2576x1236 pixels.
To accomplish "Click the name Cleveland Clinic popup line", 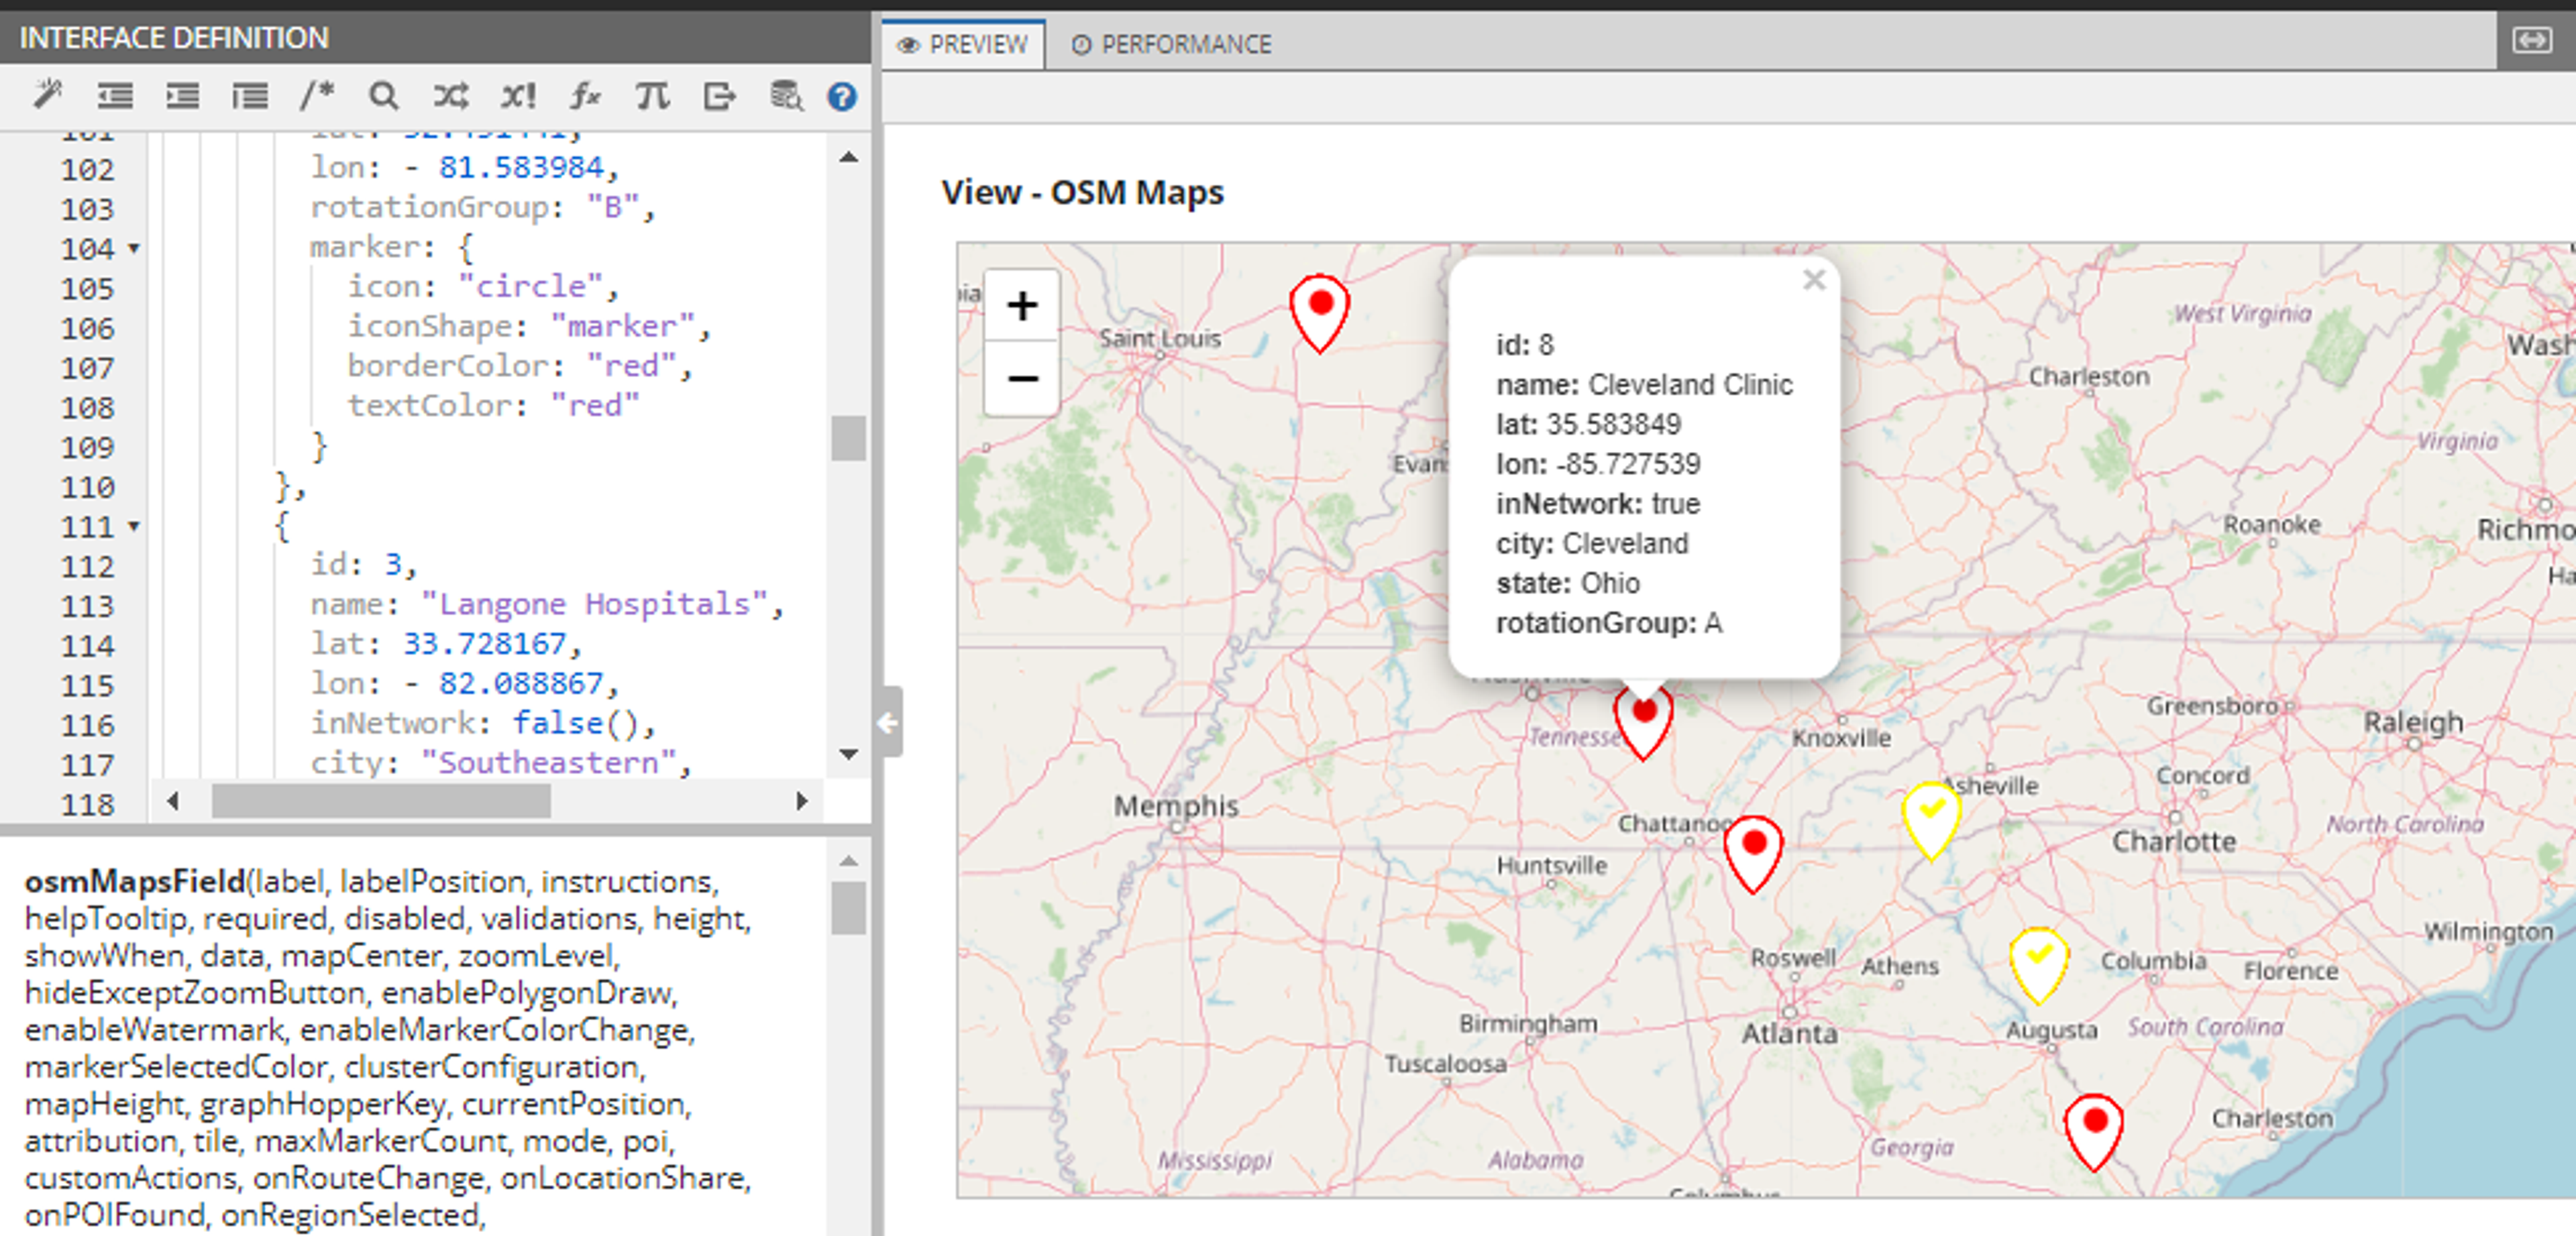I will click(1644, 384).
